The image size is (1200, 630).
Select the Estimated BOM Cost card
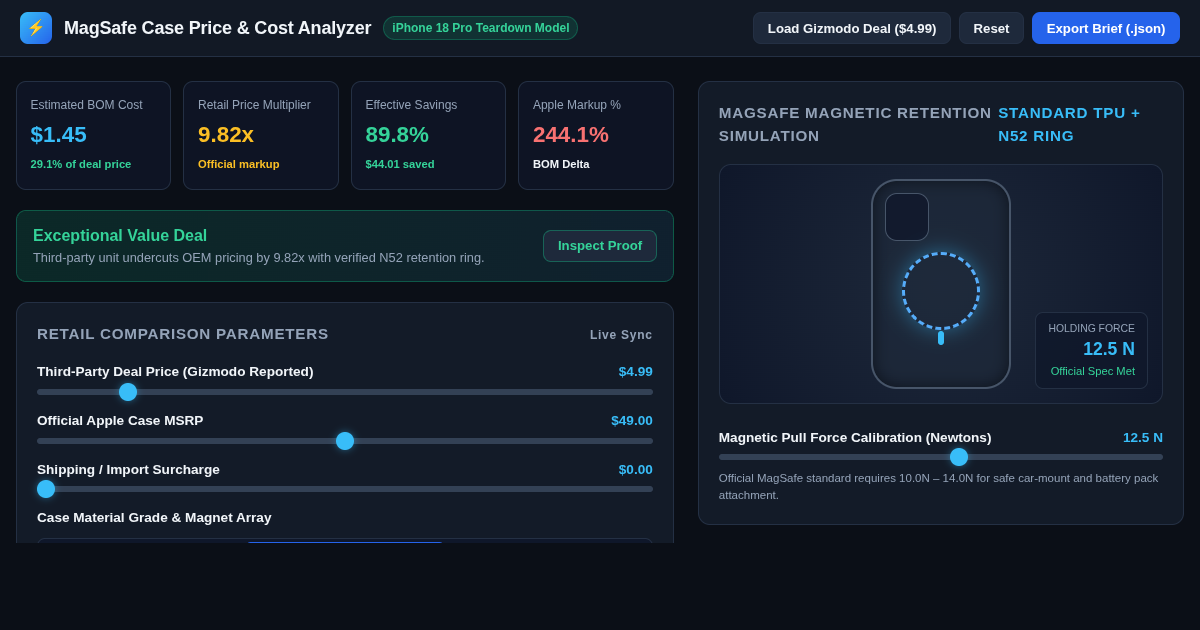click(93, 135)
